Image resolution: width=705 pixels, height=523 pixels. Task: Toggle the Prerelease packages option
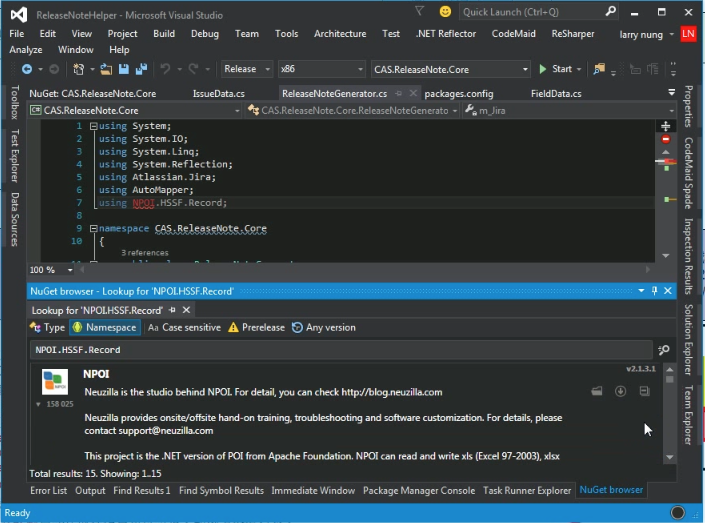(256, 327)
